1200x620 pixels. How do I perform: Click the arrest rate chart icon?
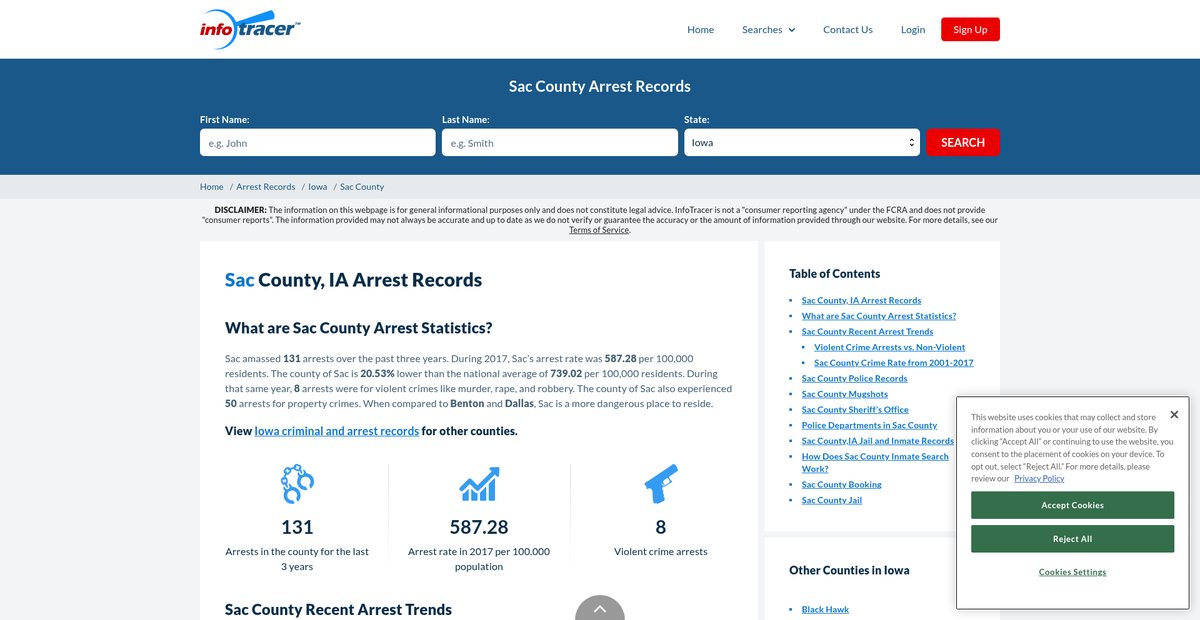coord(479,484)
